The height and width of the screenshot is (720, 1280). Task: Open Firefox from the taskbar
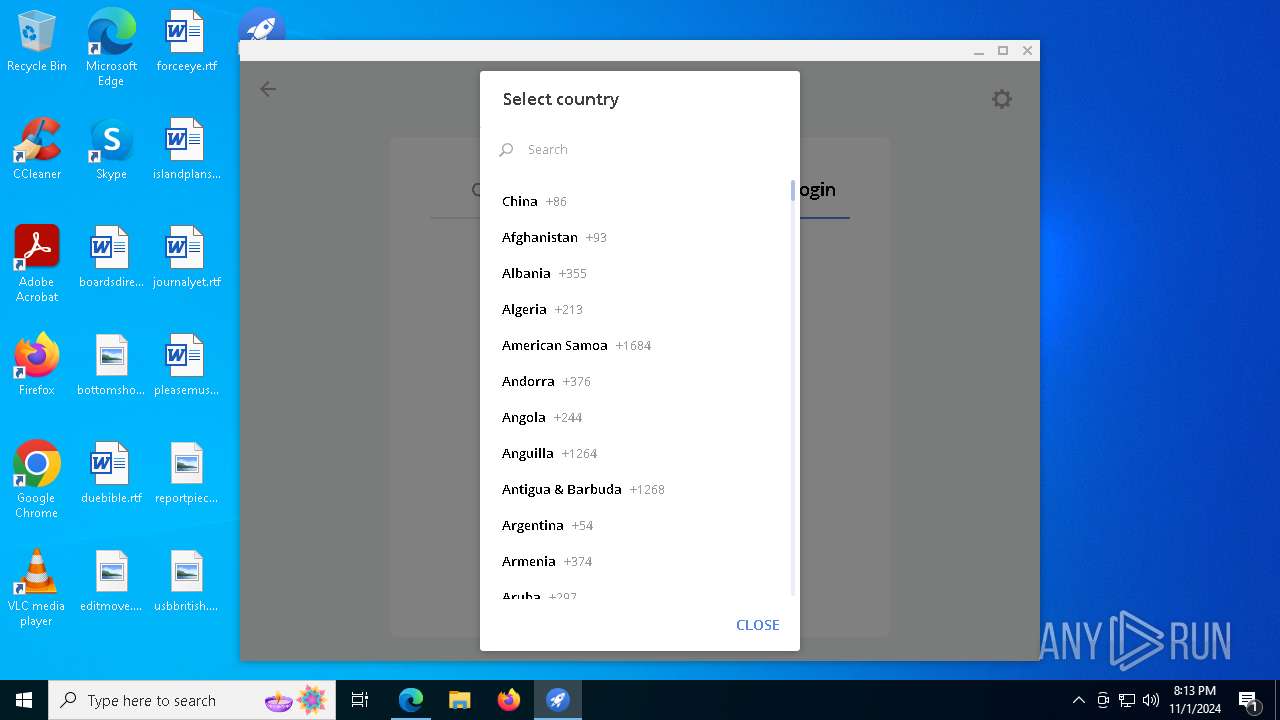[x=509, y=700]
